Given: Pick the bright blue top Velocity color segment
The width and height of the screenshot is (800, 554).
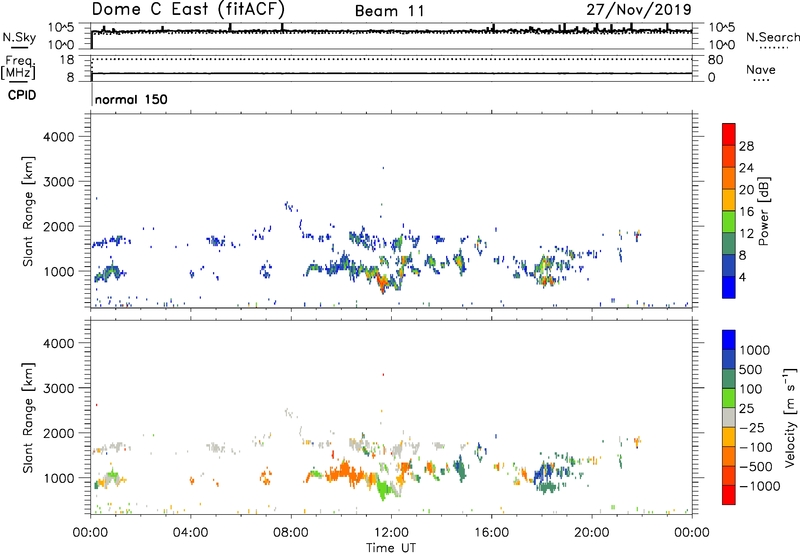Looking at the screenshot, I should [729, 340].
